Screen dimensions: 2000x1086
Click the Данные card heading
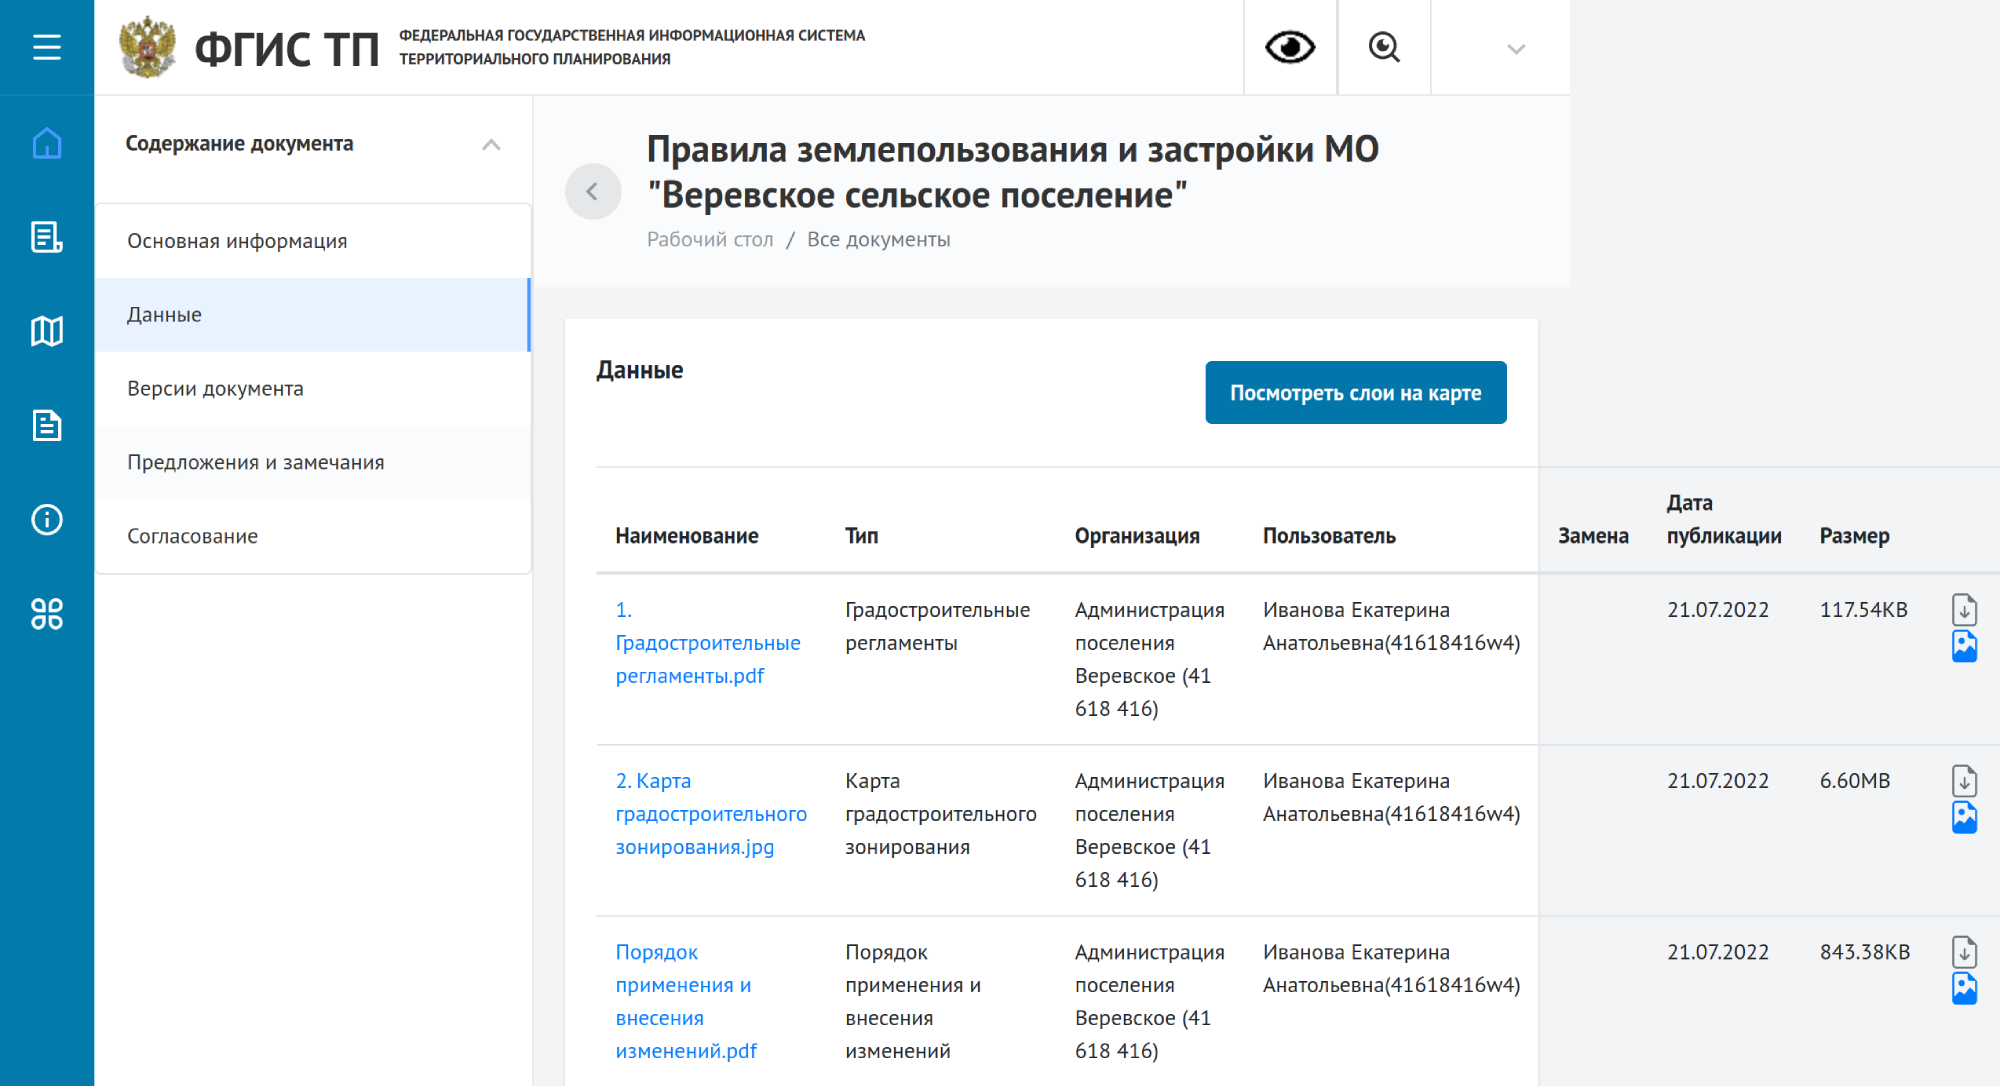point(639,370)
